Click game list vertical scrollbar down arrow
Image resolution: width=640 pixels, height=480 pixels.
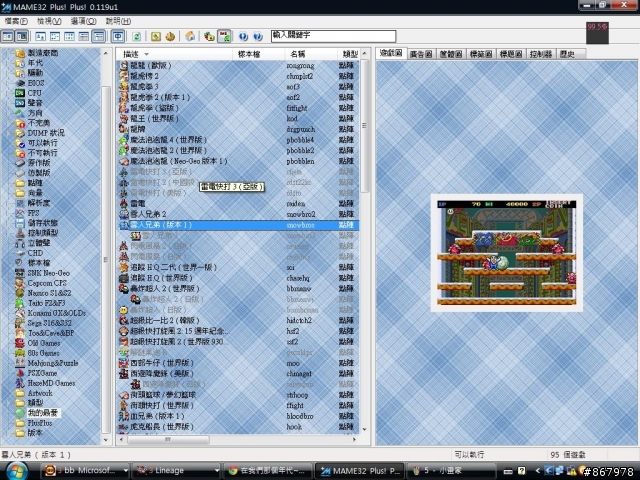tap(364, 429)
